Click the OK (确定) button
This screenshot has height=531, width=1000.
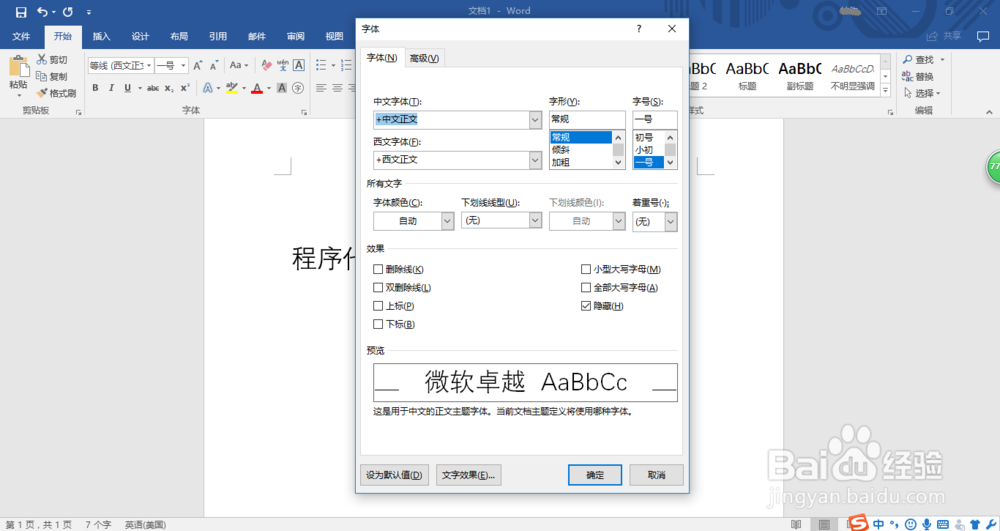[595, 475]
